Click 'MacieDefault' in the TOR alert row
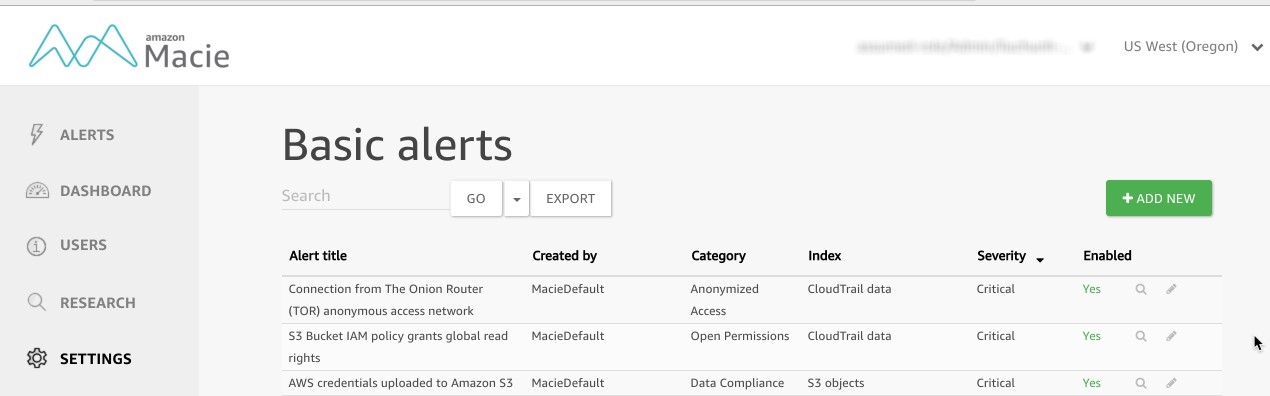1270x396 pixels. [x=568, y=289]
